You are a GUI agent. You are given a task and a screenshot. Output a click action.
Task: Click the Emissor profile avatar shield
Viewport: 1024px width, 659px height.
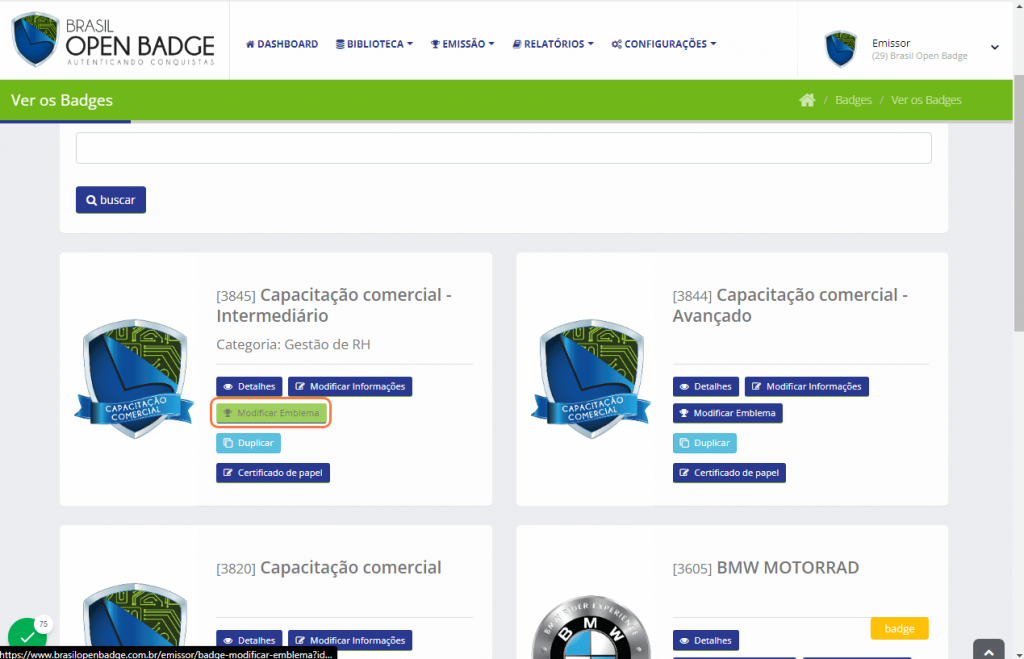coord(840,48)
